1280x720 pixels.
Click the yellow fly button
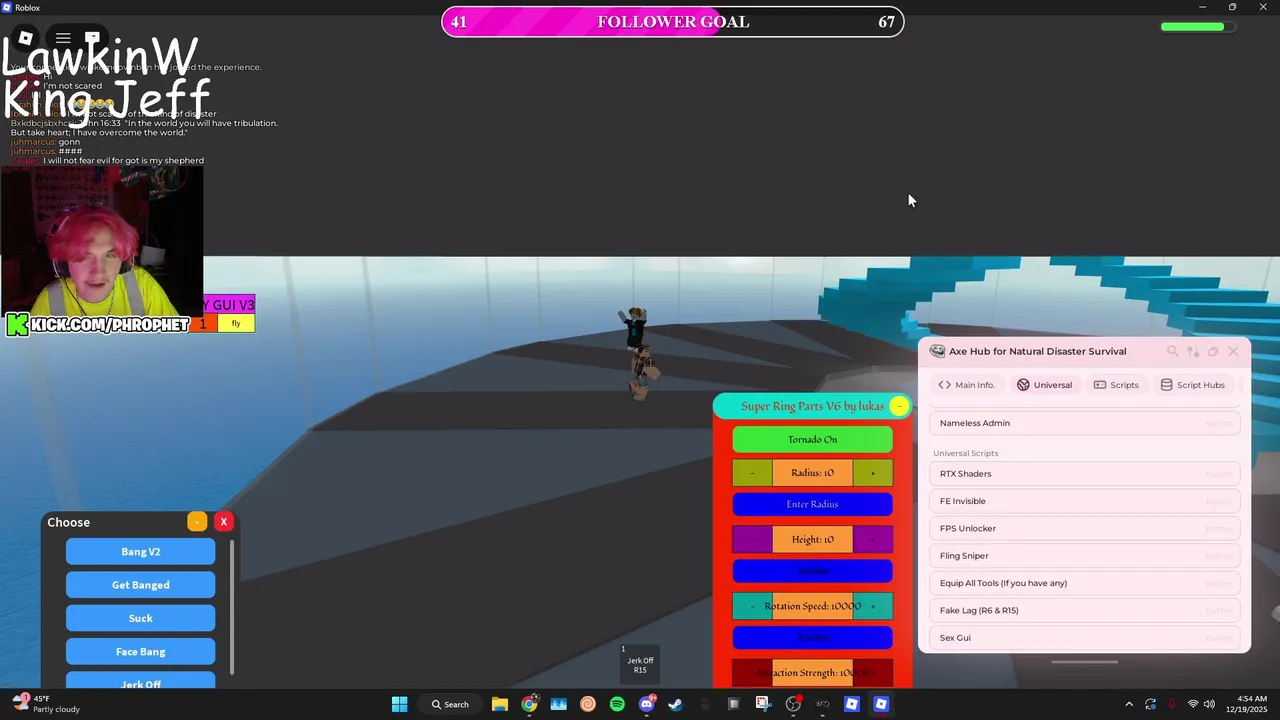(236, 323)
